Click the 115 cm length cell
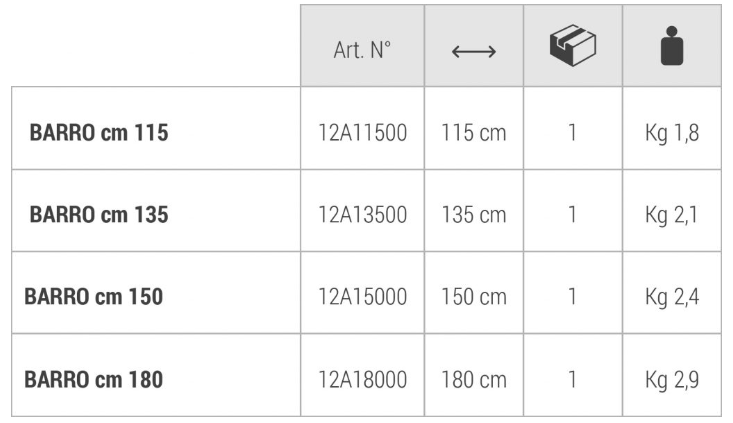 (474, 133)
